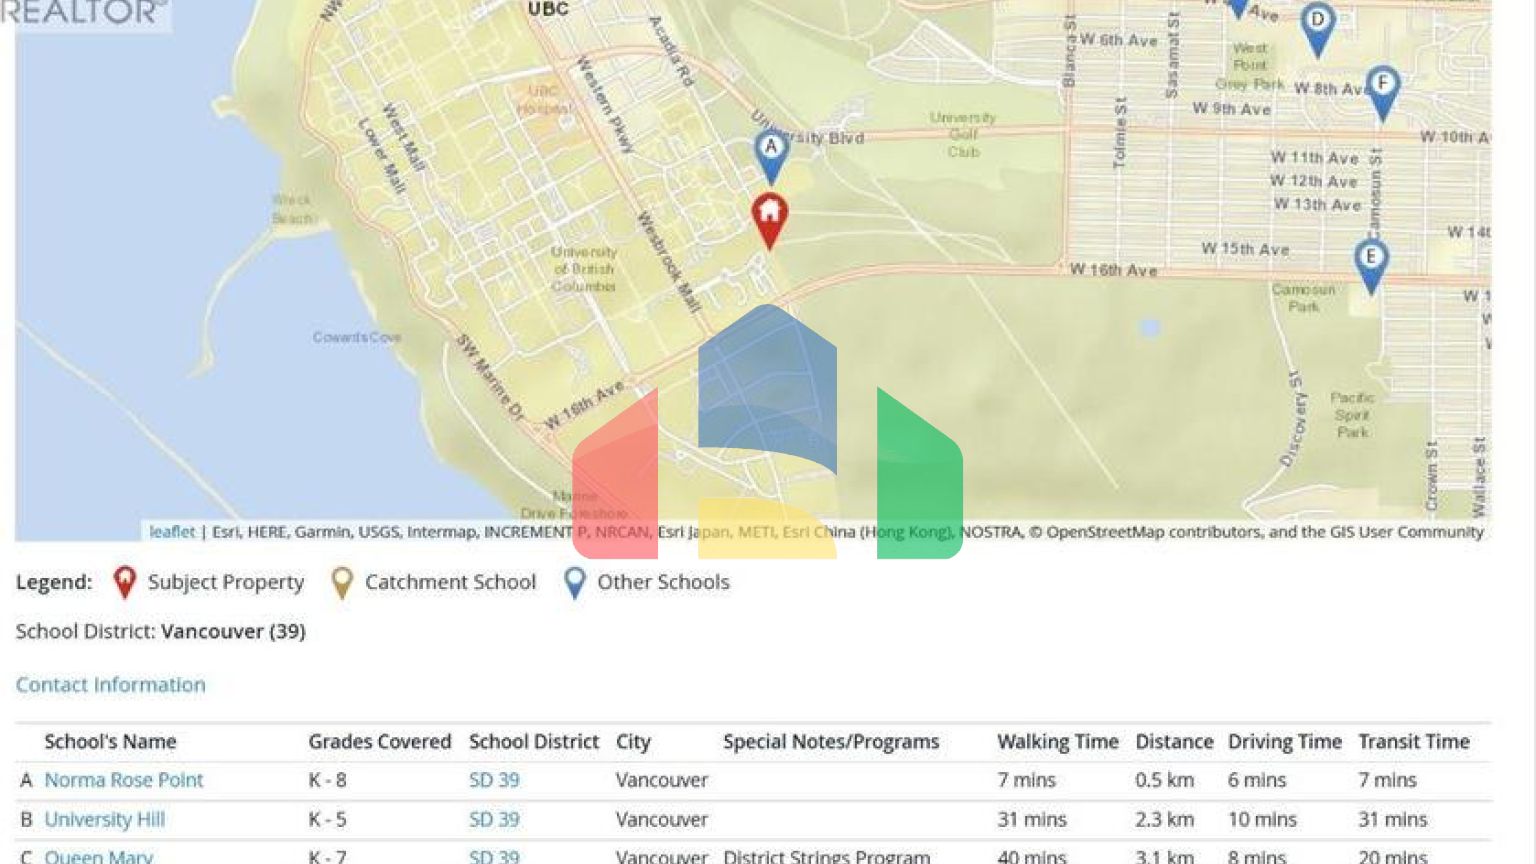The height and width of the screenshot is (864, 1536).
Task: Open the leaflet attribution link
Action: point(172,532)
